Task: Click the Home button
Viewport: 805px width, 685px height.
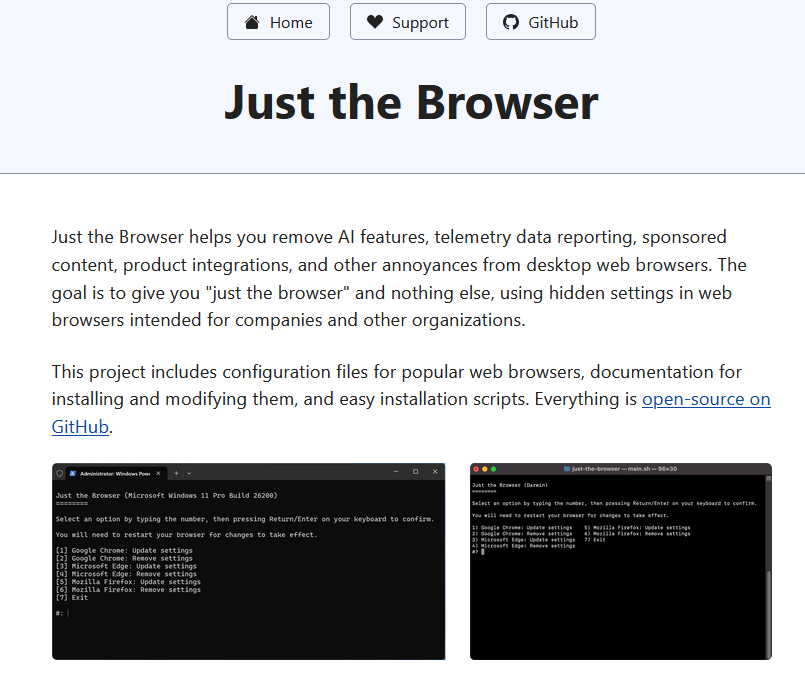Action: coord(278,21)
